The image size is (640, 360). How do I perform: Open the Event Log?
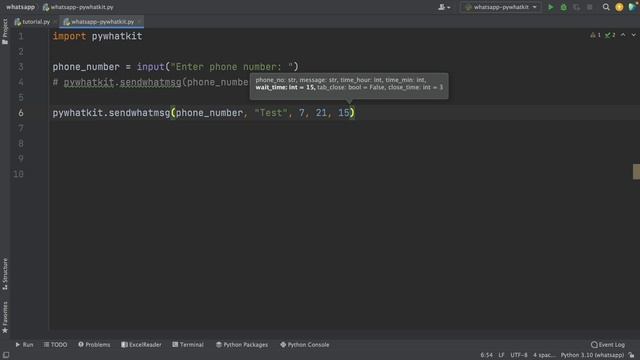coord(608,344)
